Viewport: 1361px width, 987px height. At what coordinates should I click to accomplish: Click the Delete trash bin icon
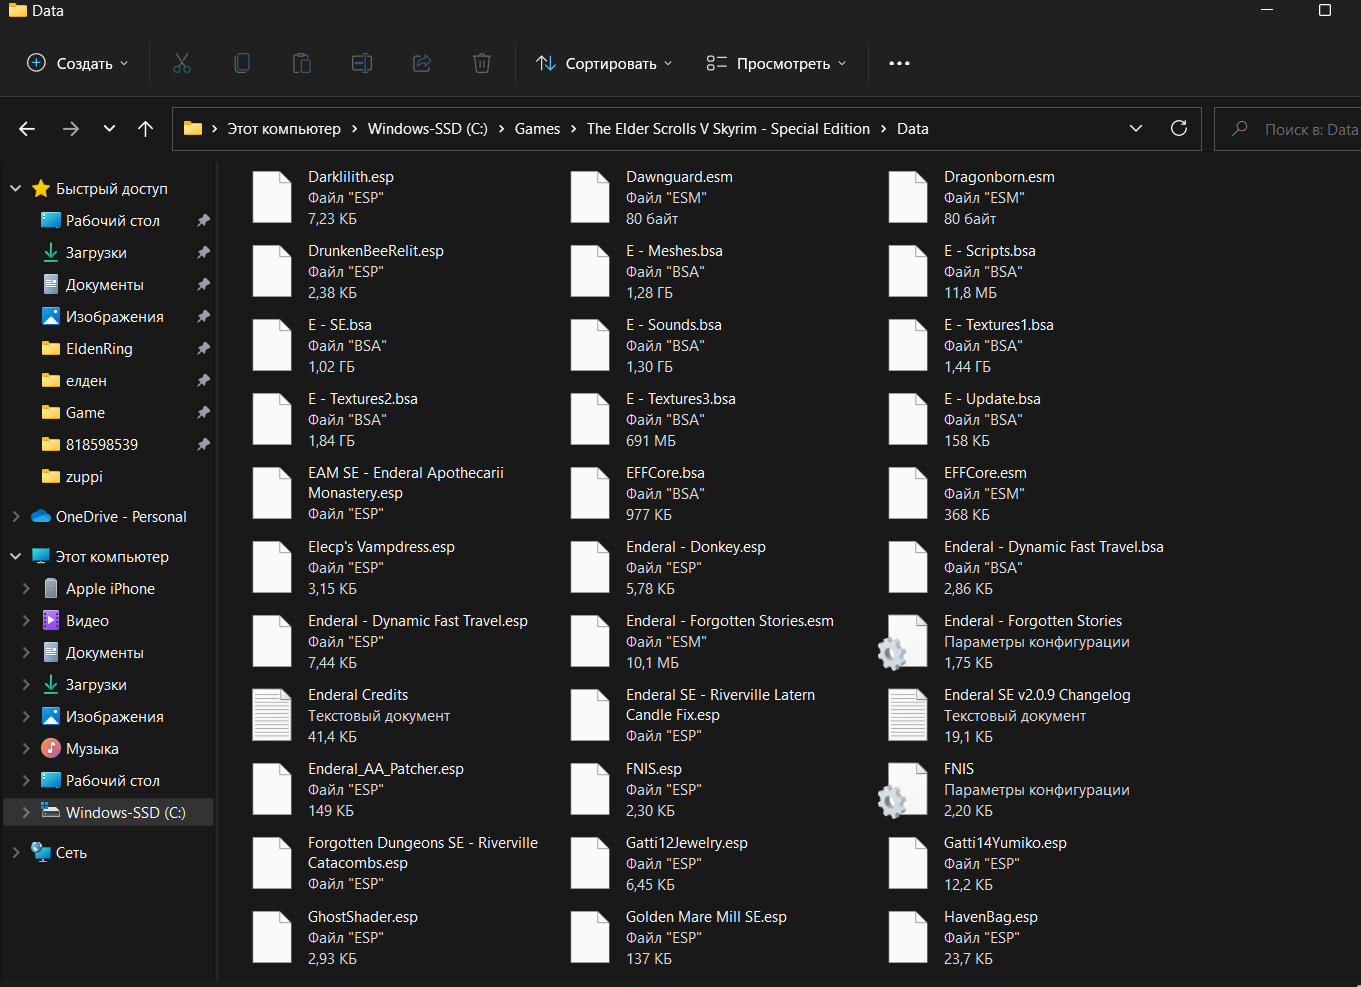click(x=482, y=63)
